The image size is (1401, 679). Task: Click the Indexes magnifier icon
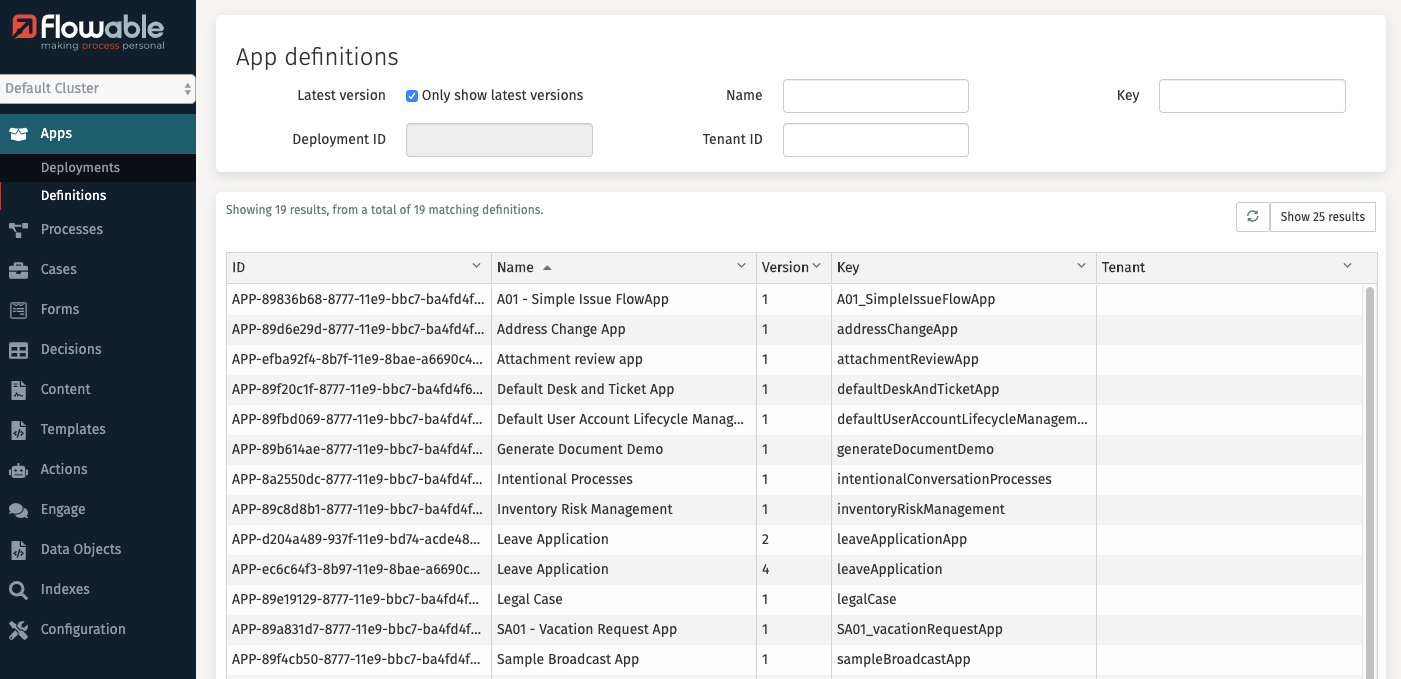(18, 590)
